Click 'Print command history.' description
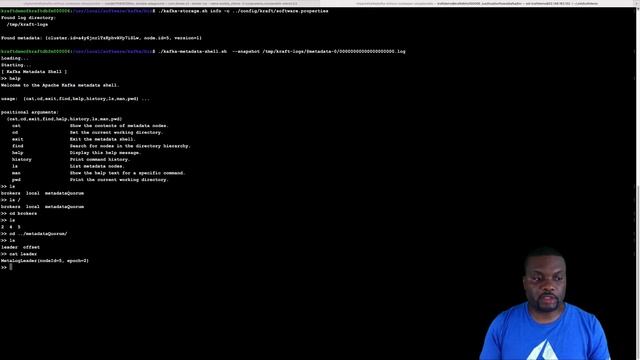The height and width of the screenshot is (360, 640). coord(100,159)
